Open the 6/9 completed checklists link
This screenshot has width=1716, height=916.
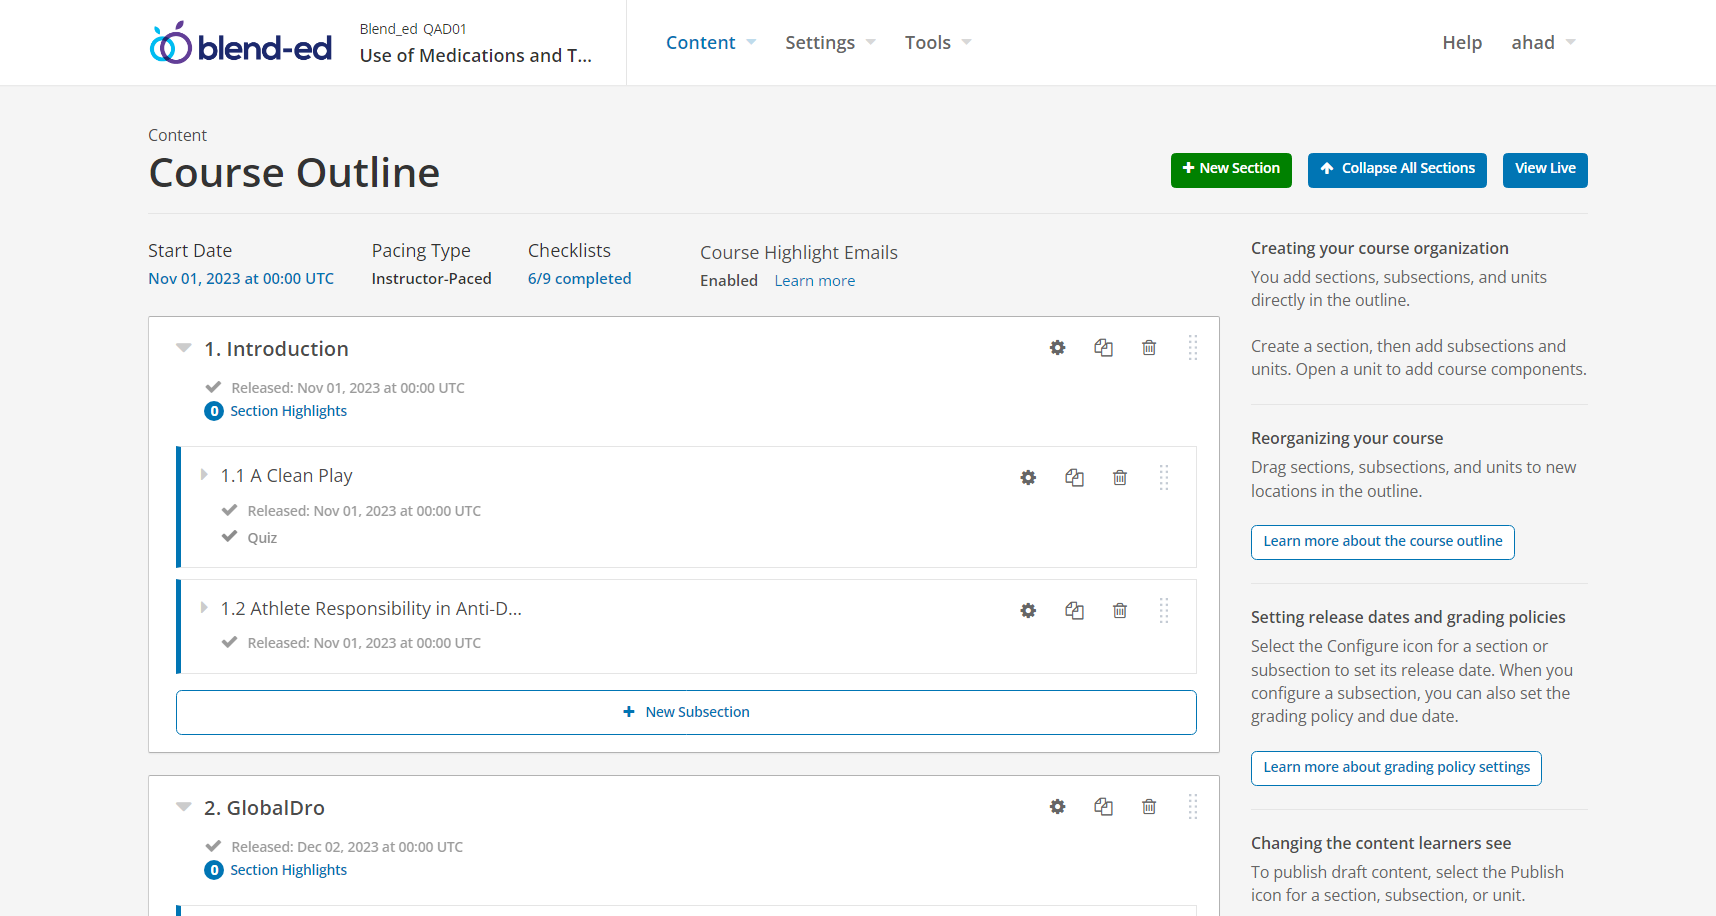pyautogui.click(x=579, y=279)
